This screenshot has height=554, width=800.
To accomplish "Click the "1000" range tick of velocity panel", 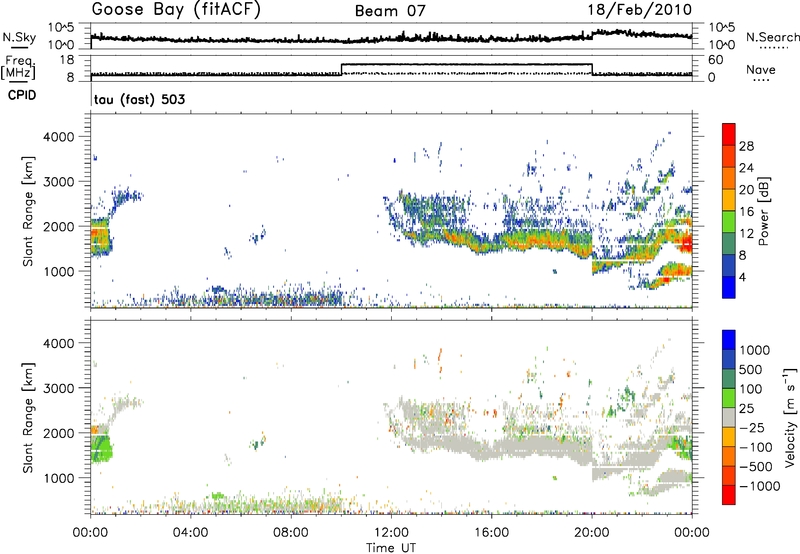I will 58,478.
